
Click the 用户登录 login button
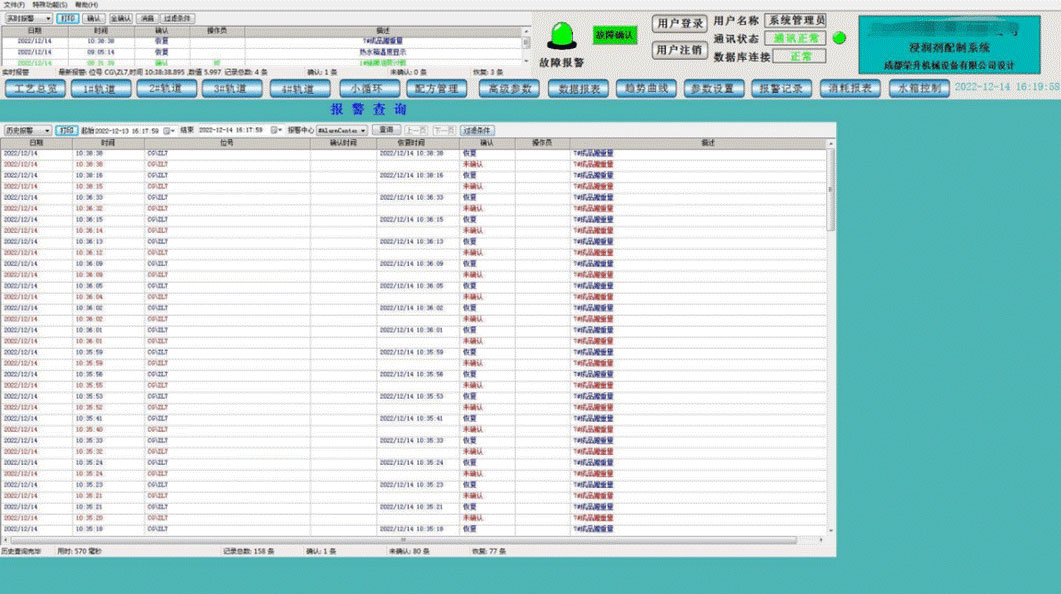tap(679, 23)
